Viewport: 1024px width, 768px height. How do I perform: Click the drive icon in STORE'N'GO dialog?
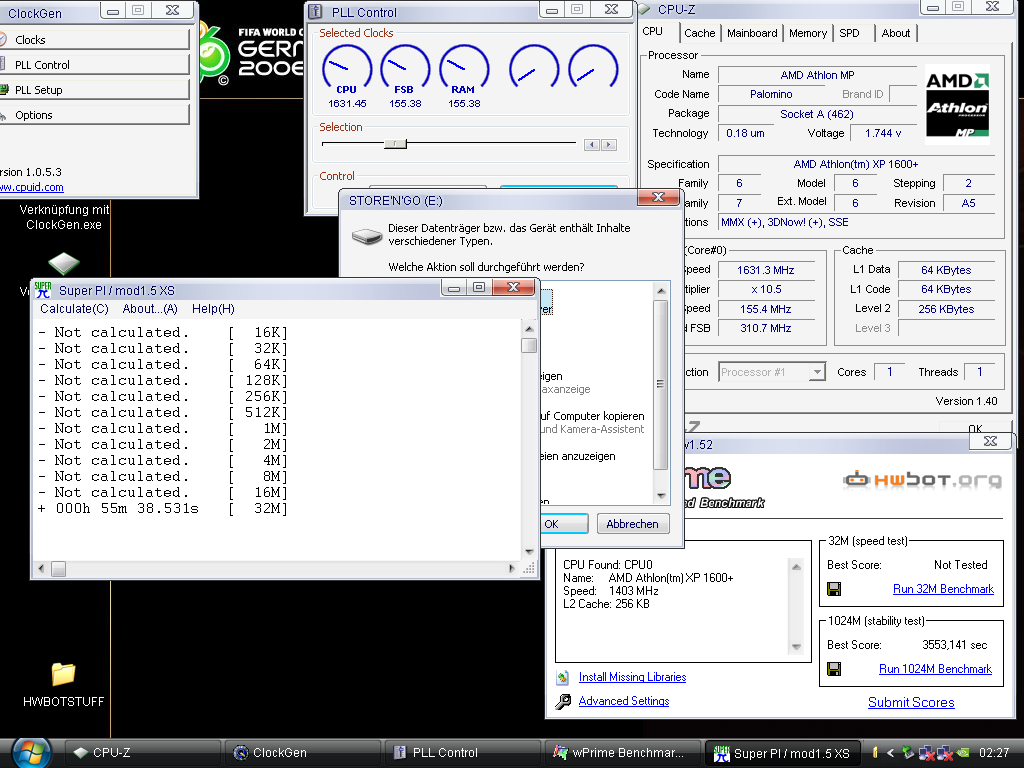[366, 235]
